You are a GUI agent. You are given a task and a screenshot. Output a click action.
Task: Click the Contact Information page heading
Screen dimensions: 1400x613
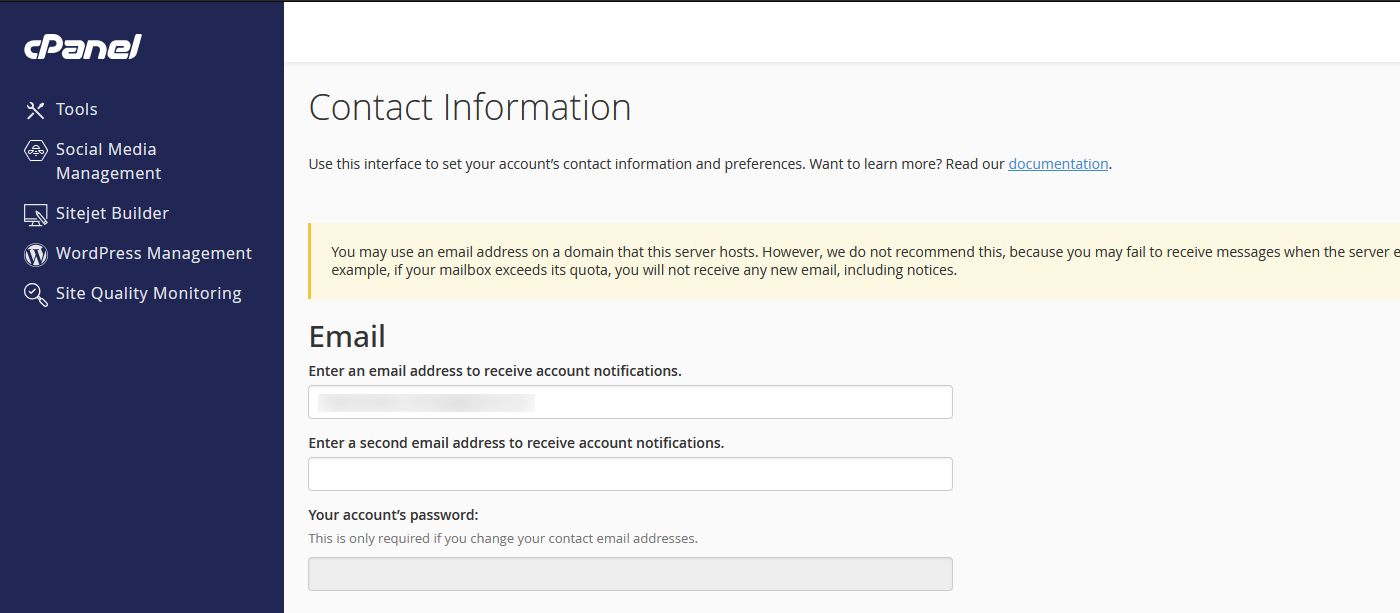coord(470,107)
